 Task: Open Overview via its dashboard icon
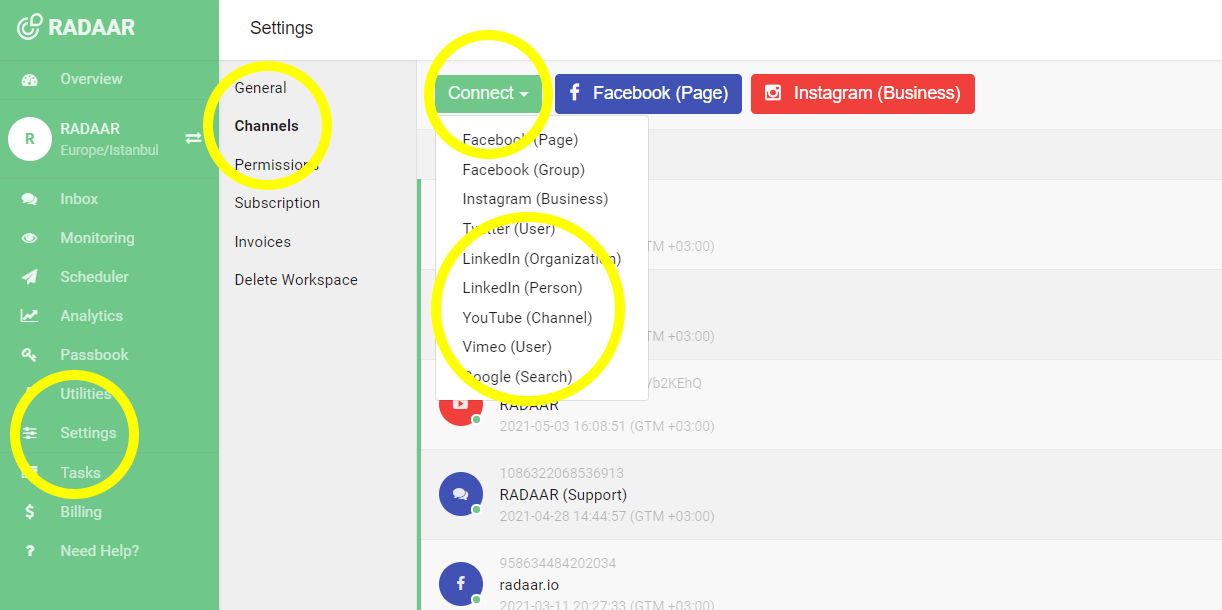(29, 80)
